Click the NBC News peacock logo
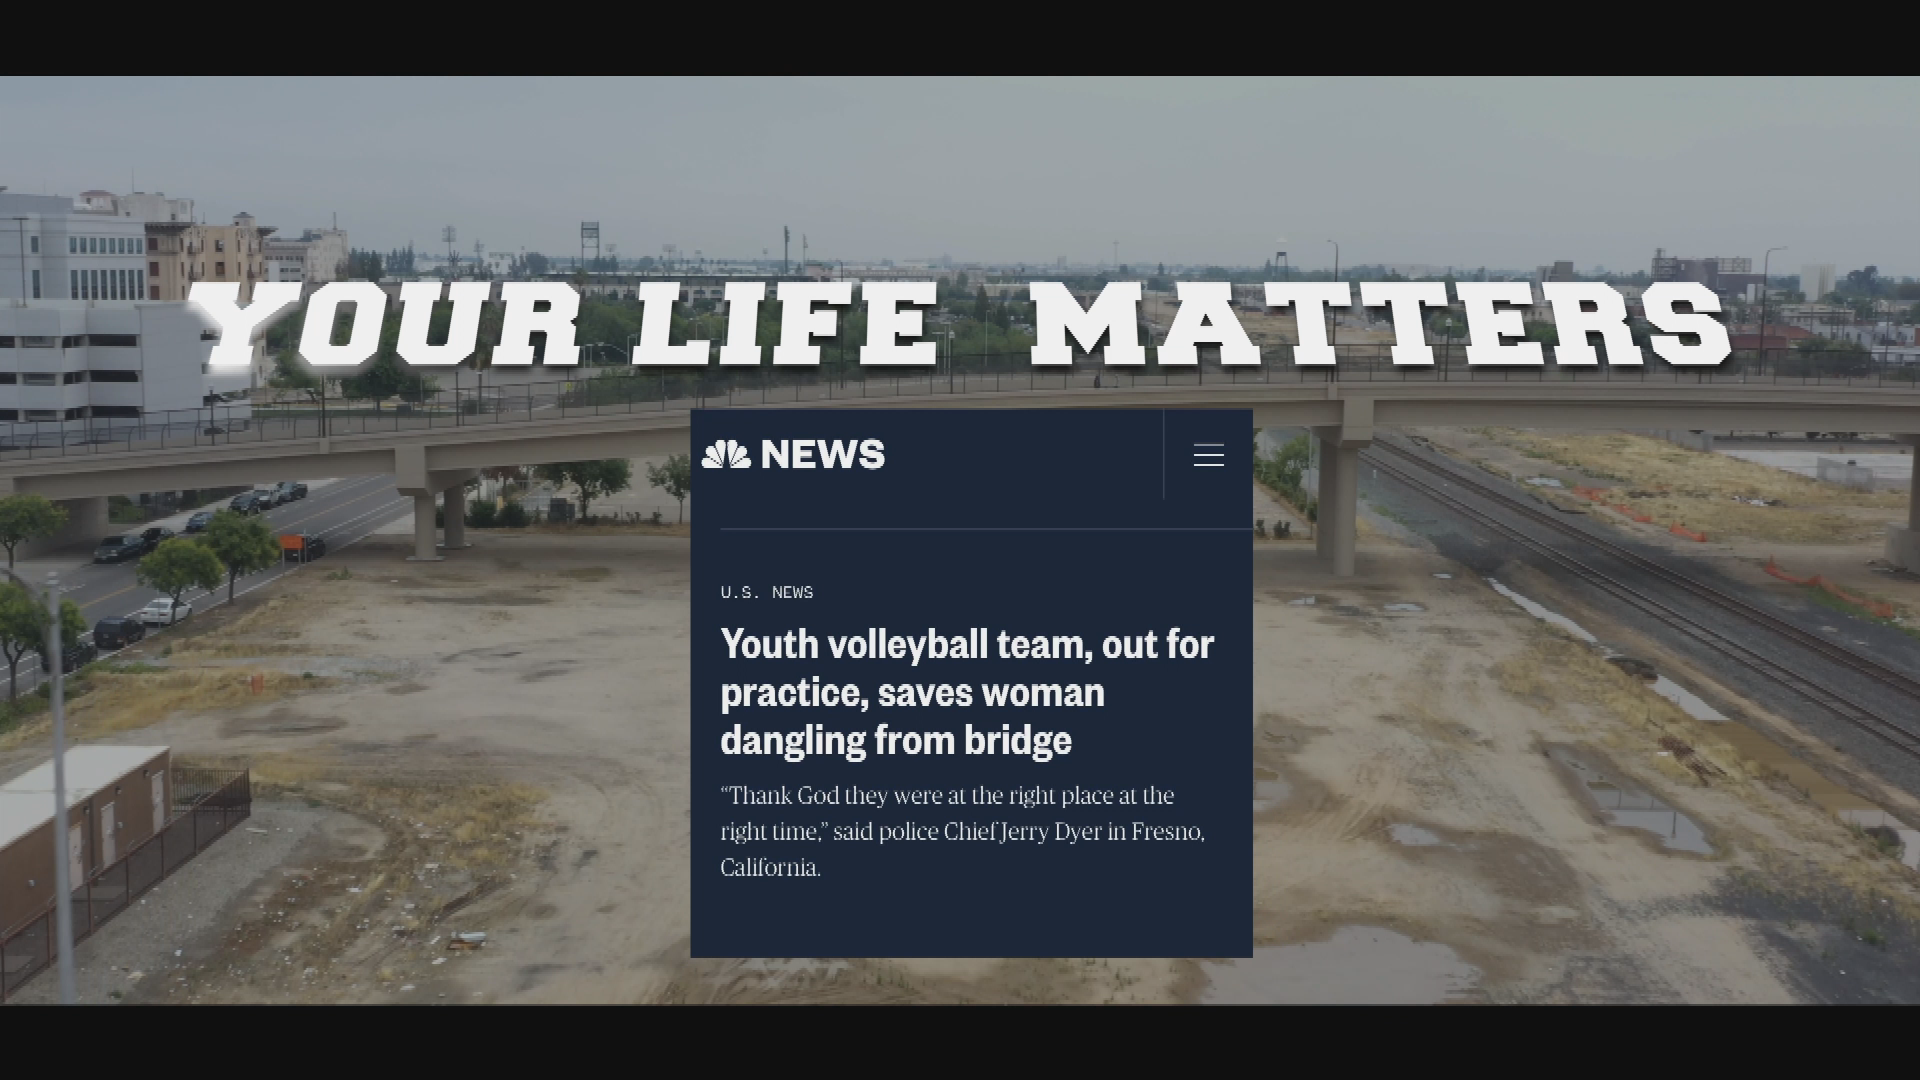The image size is (1920, 1080). (726, 455)
